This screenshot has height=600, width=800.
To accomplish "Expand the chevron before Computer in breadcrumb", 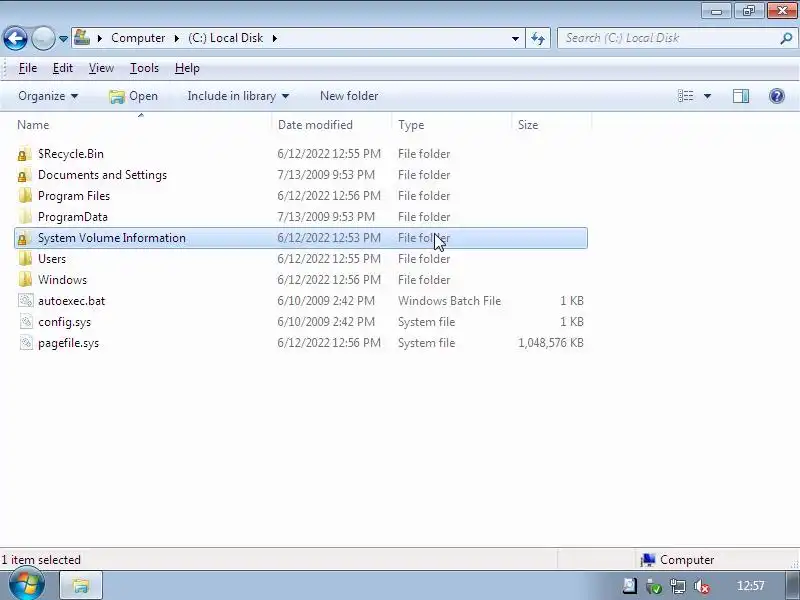I will (x=100, y=38).
